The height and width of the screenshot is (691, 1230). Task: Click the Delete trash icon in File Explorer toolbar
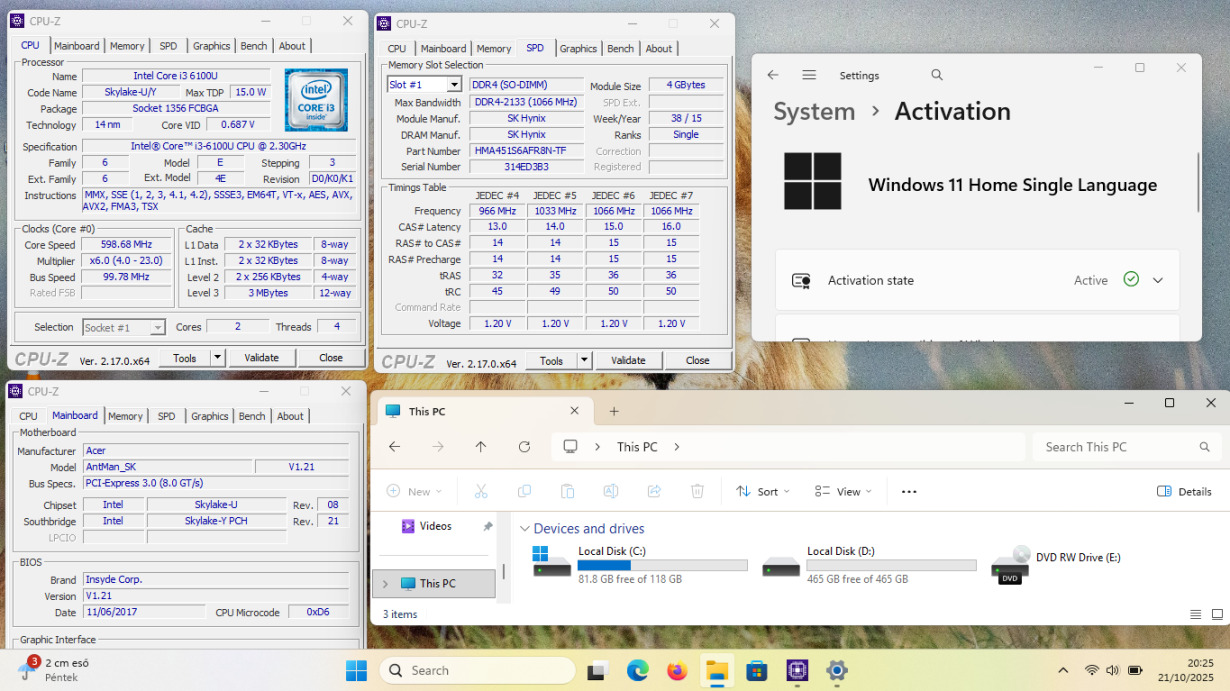tap(697, 491)
